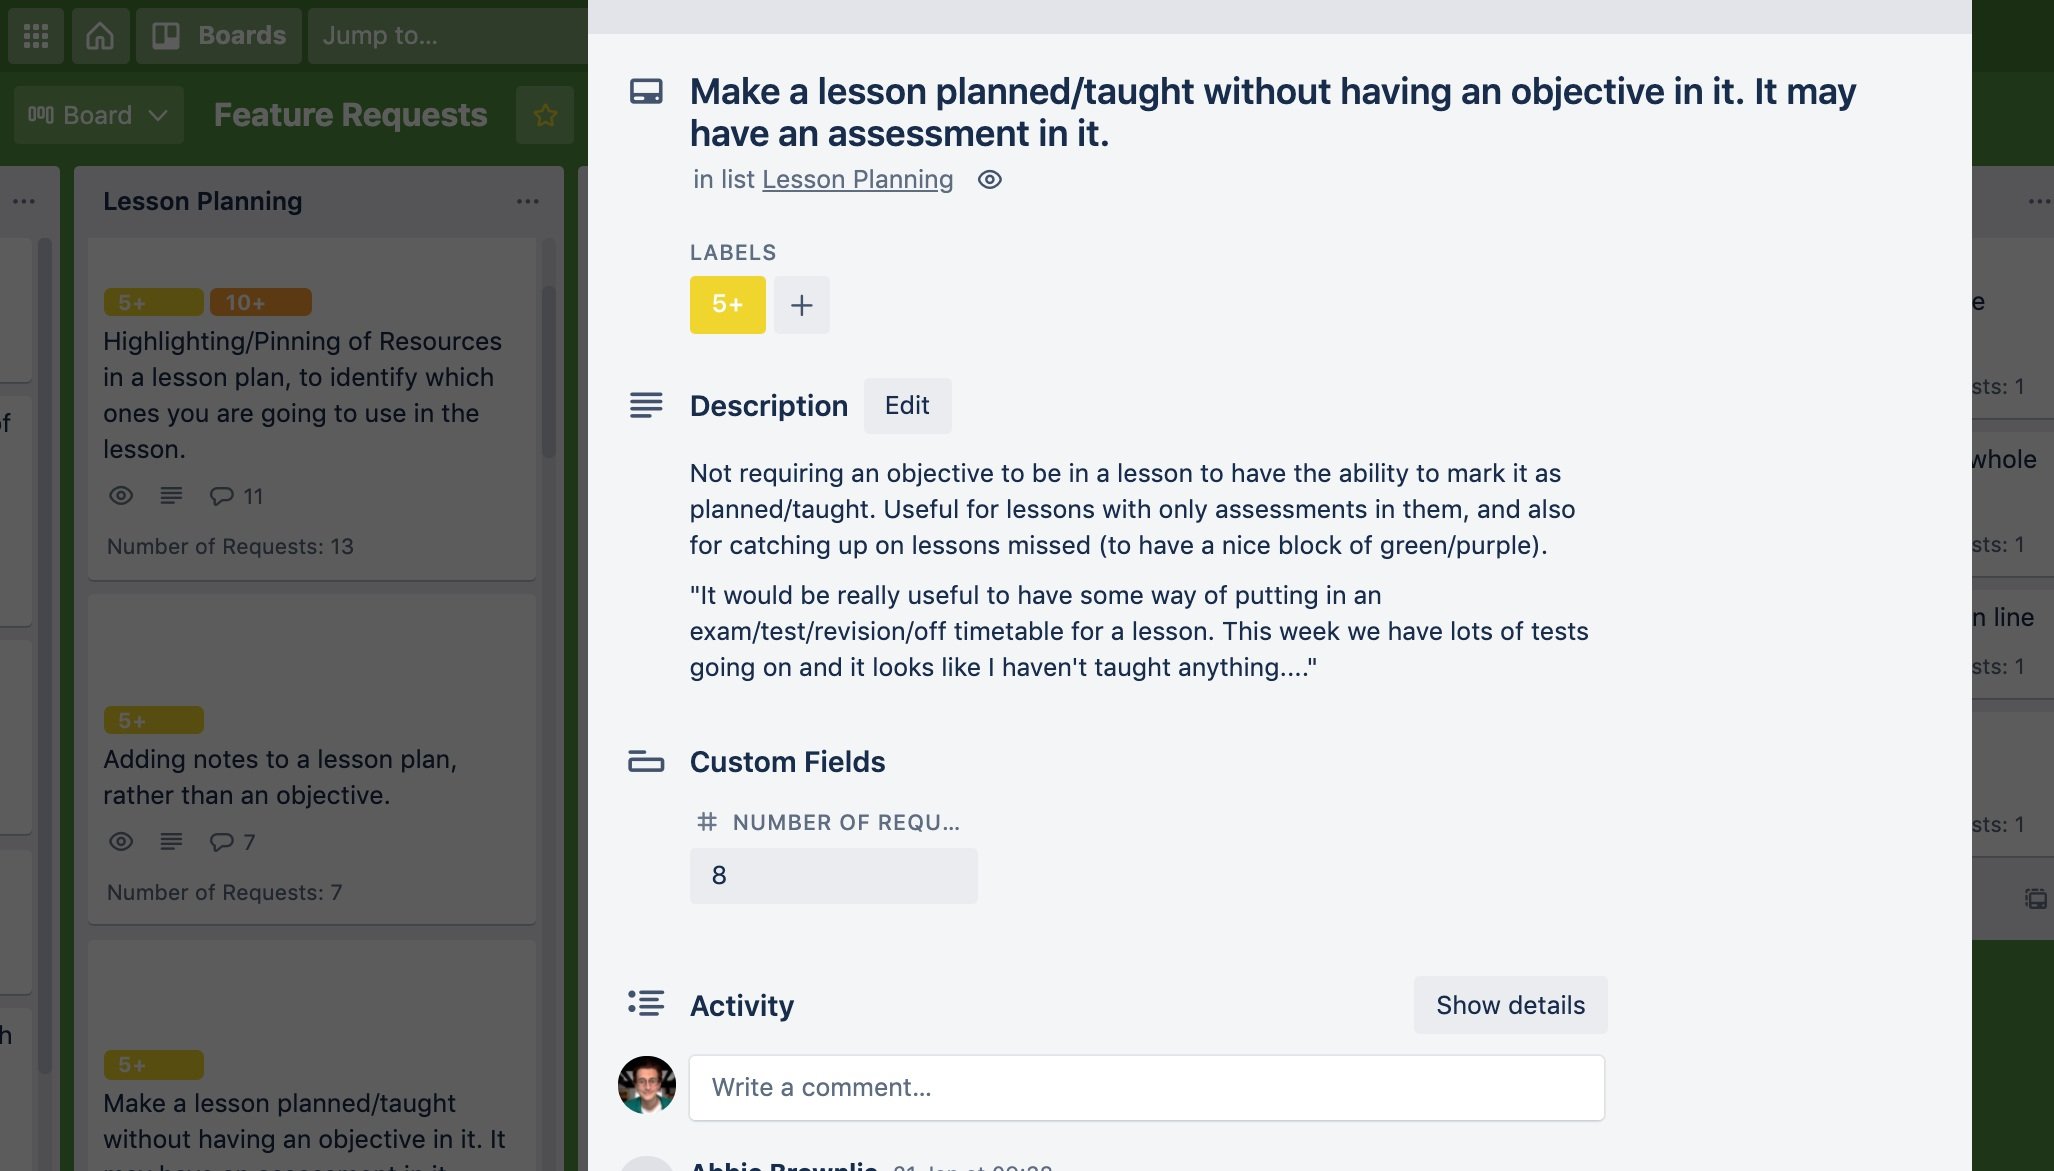Screen dimensions: 2054x1171
Task: Click the Number of Requests: 13 text
Action: click(230, 546)
